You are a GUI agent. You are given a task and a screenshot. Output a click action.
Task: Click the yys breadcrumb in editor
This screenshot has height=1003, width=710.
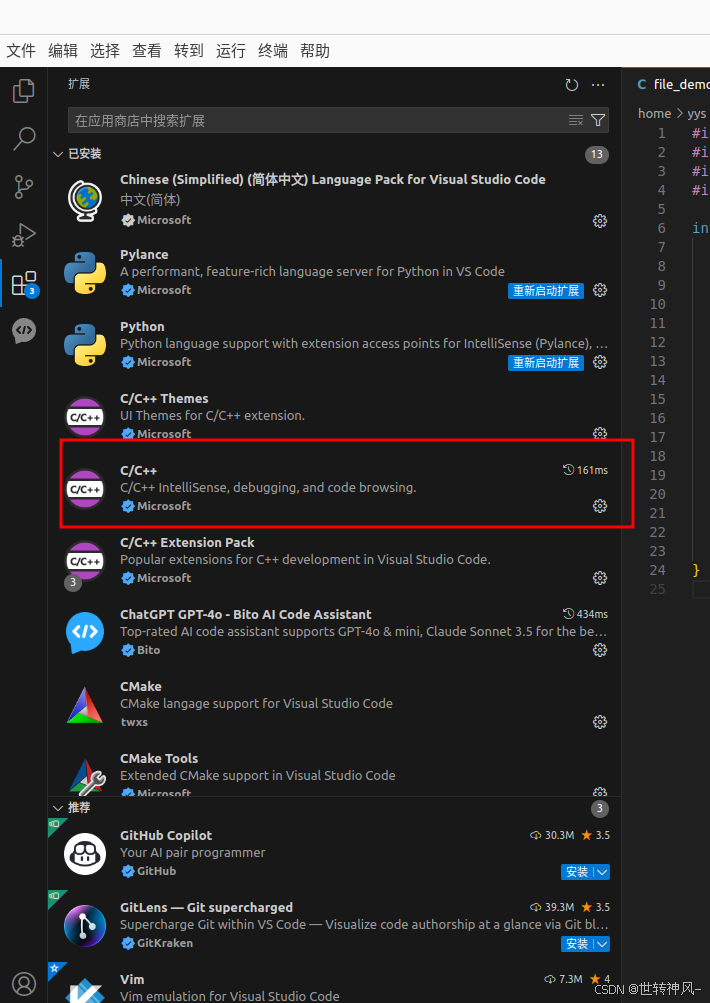(697, 114)
